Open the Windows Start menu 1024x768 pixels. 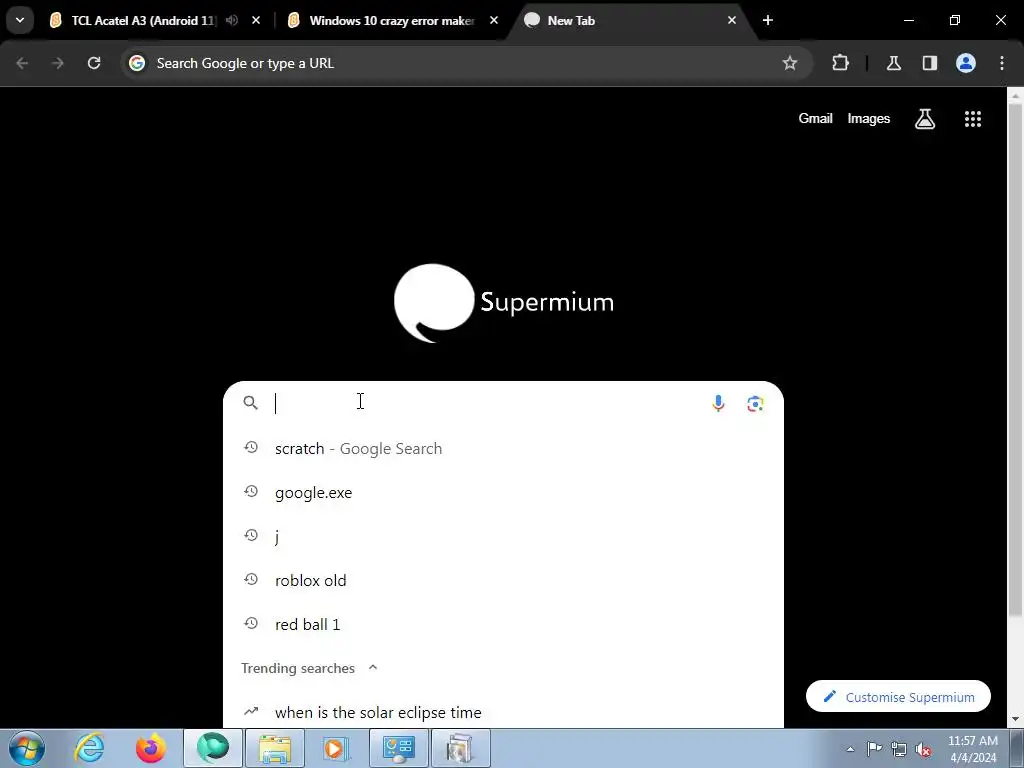(x=27, y=748)
